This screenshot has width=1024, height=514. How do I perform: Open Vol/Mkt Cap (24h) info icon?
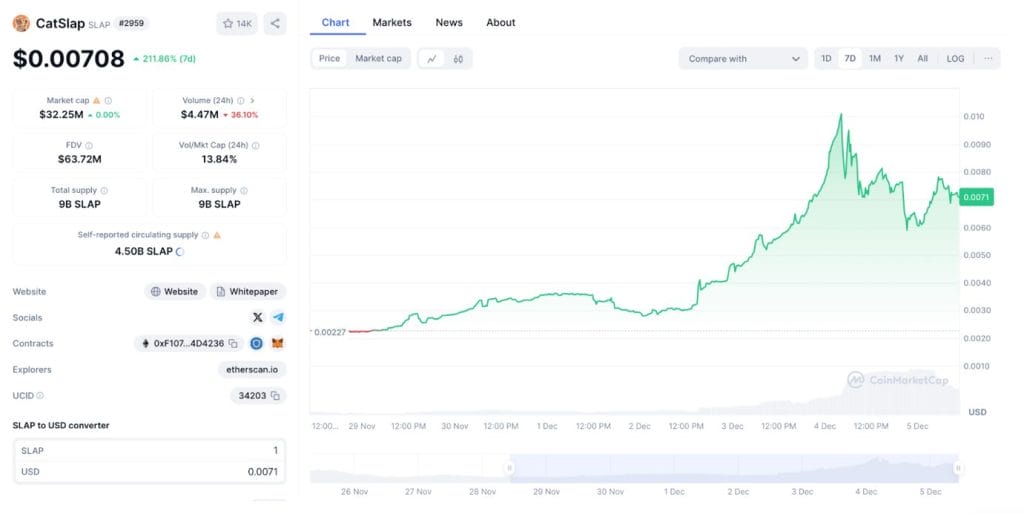(255, 146)
